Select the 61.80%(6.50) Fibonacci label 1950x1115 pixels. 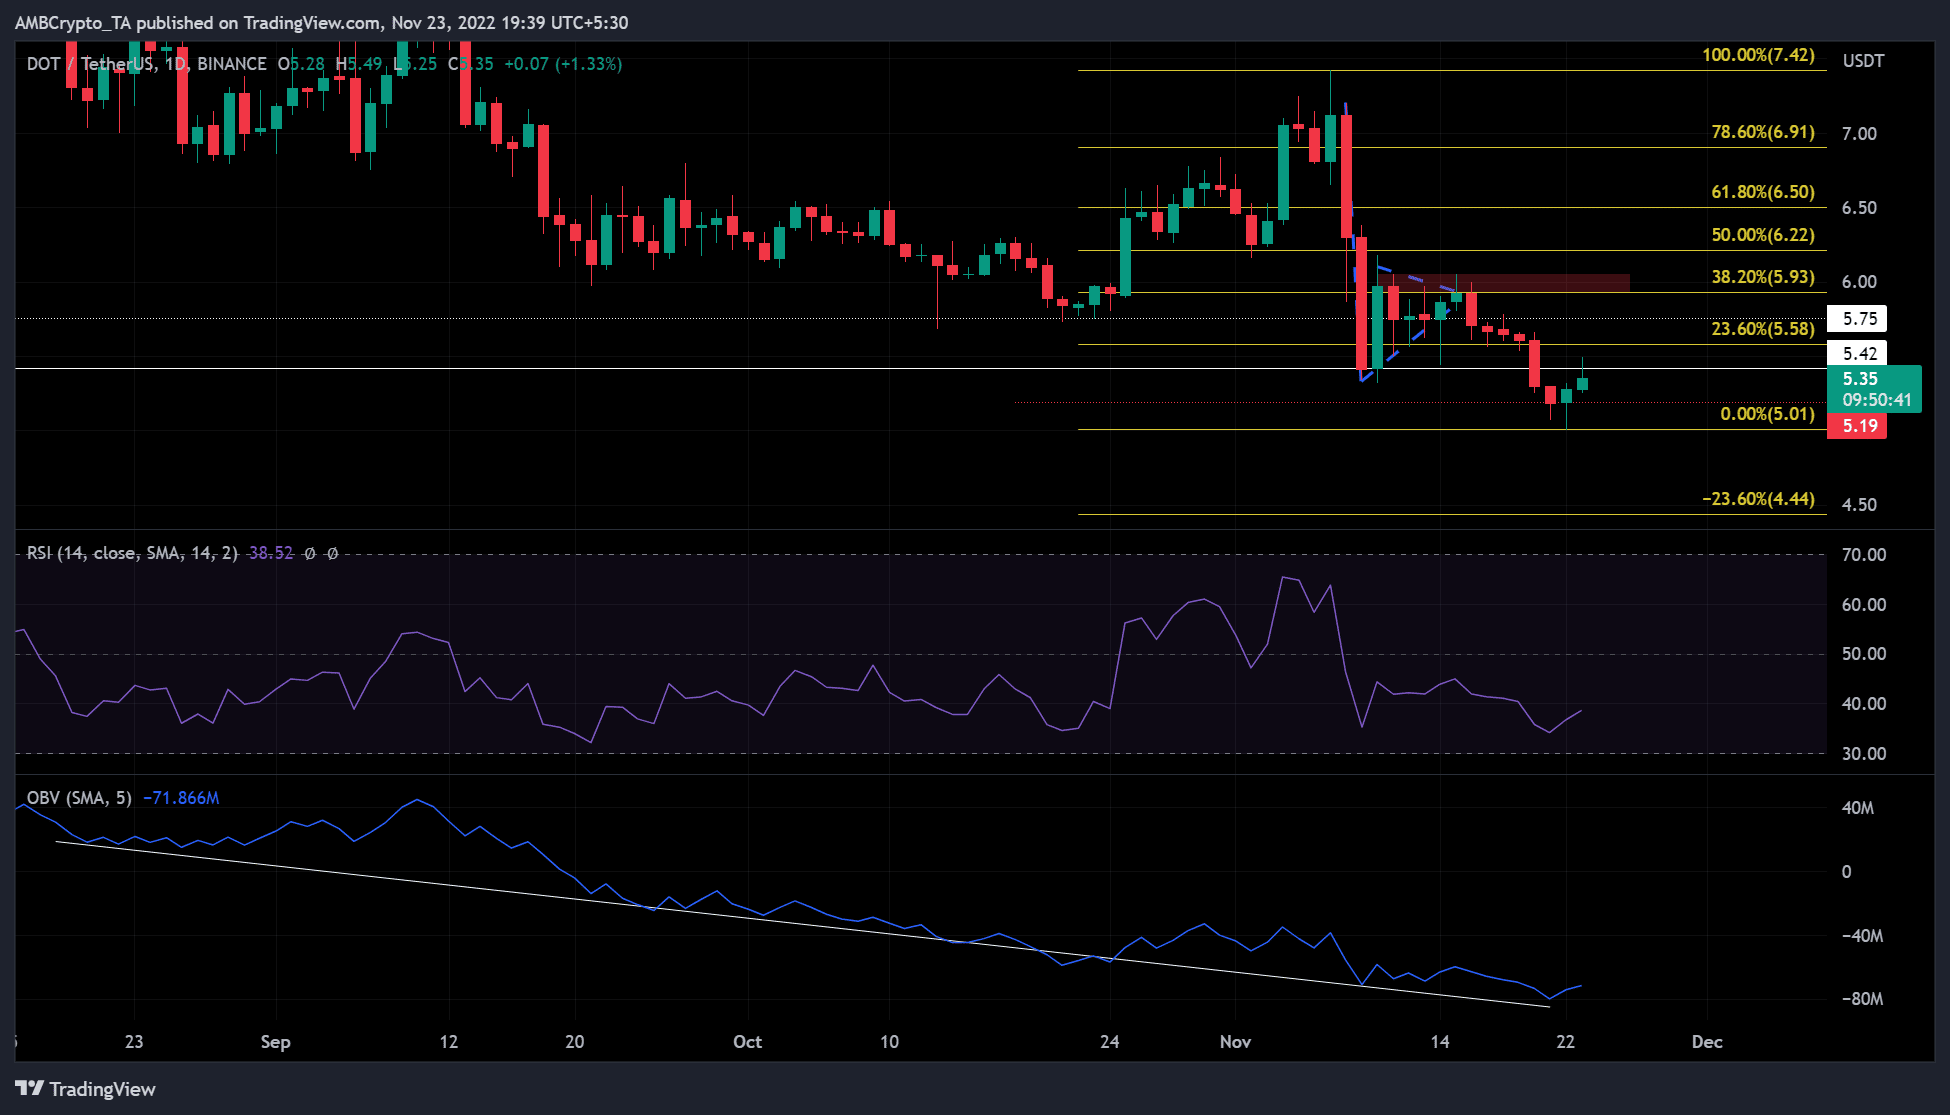pyautogui.click(x=1763, y=192)
